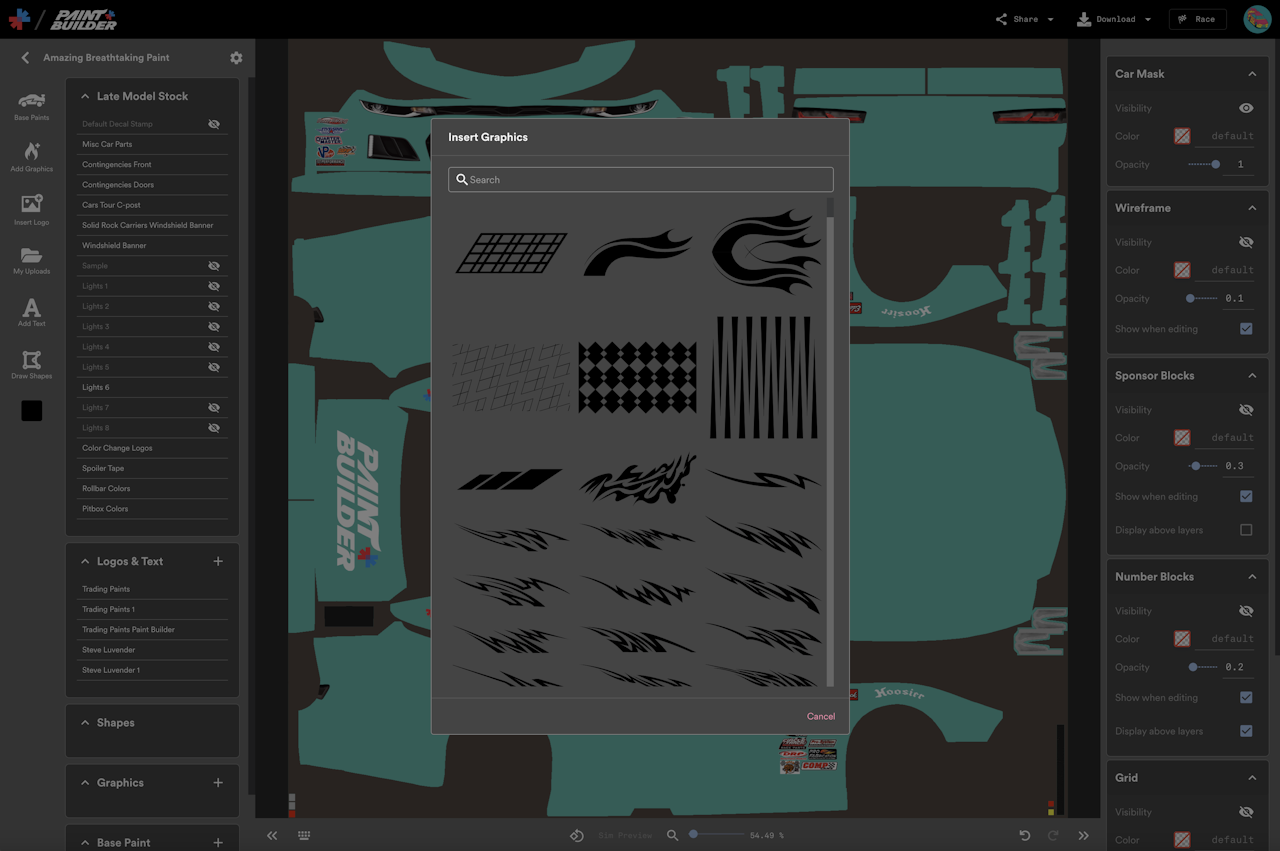Show the hidden Lights 1 layer
Screen dimensions: 1280x851
point(213,286)
